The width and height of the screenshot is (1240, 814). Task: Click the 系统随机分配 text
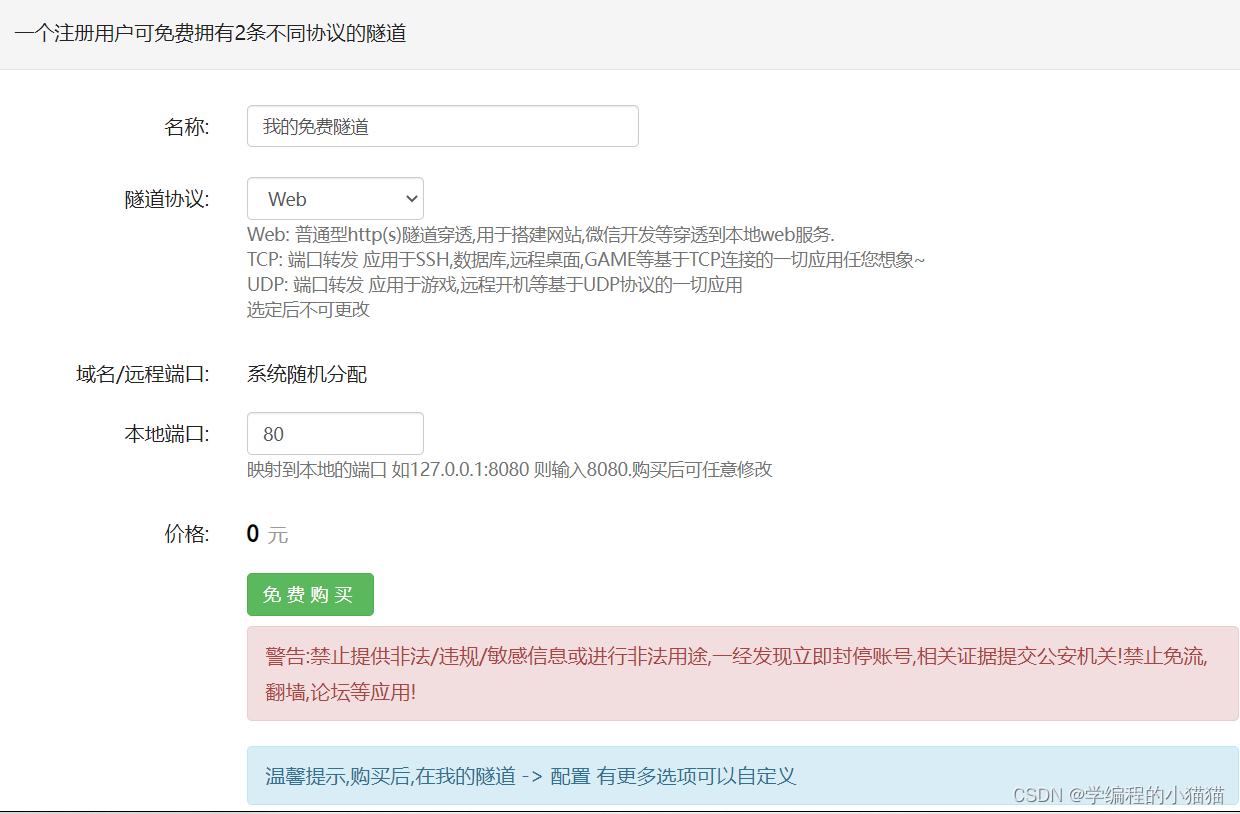pyautogui.click(x=307, y=374)
